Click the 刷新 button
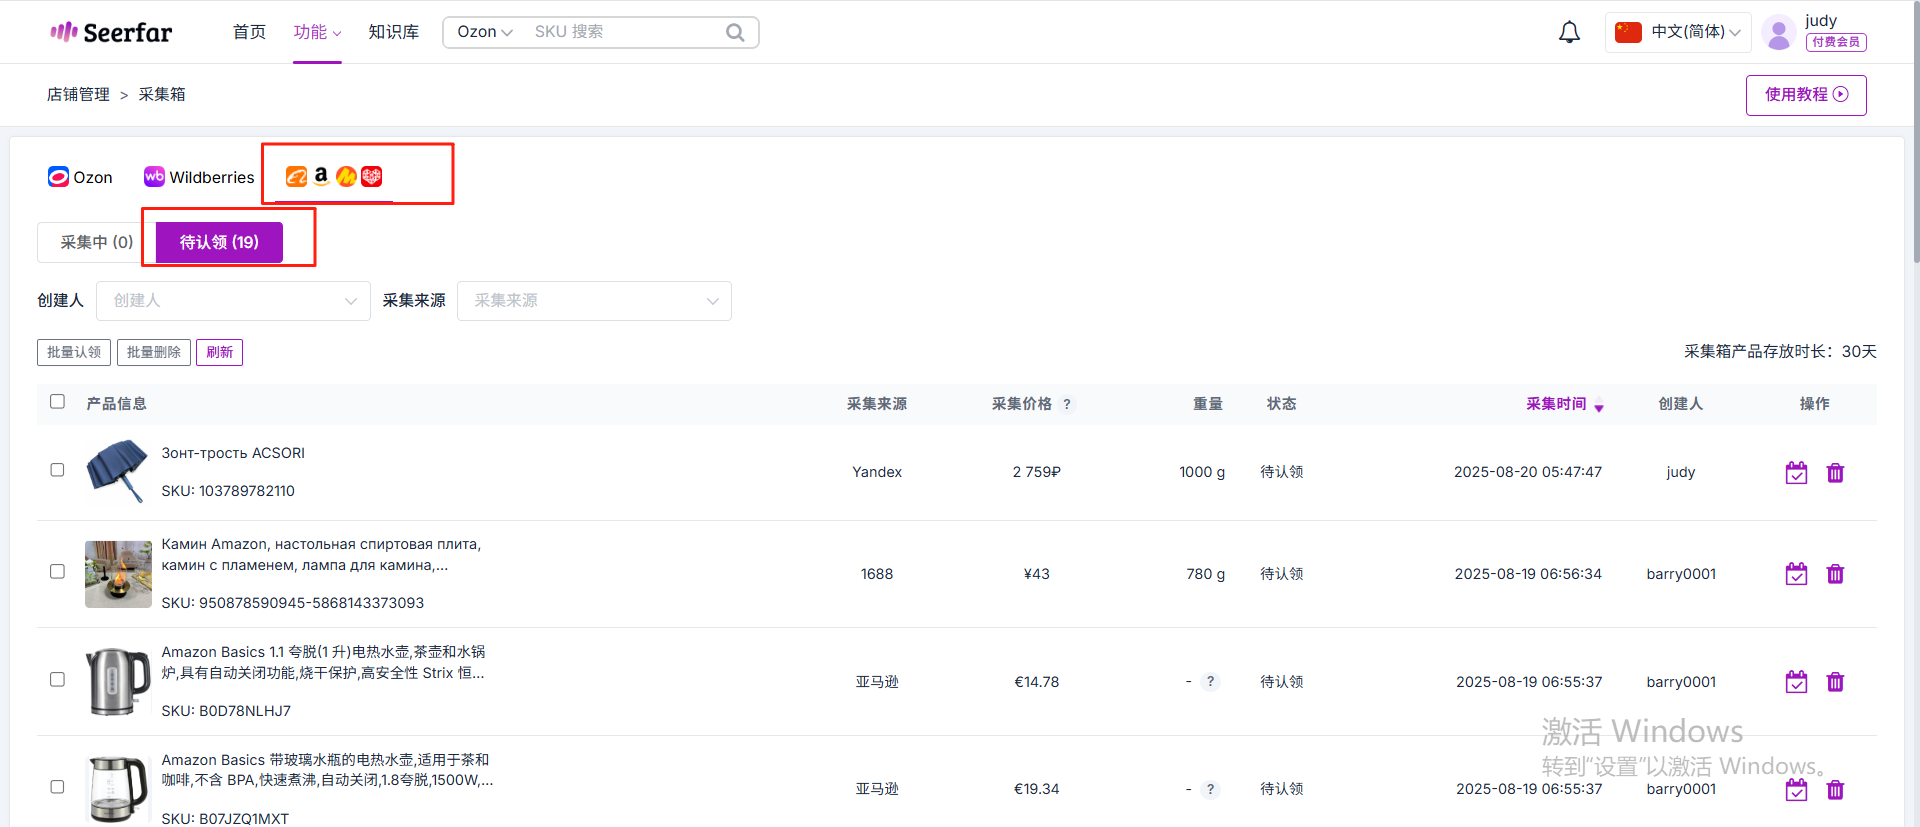The image size is (1920, 827). coord(219,352)
